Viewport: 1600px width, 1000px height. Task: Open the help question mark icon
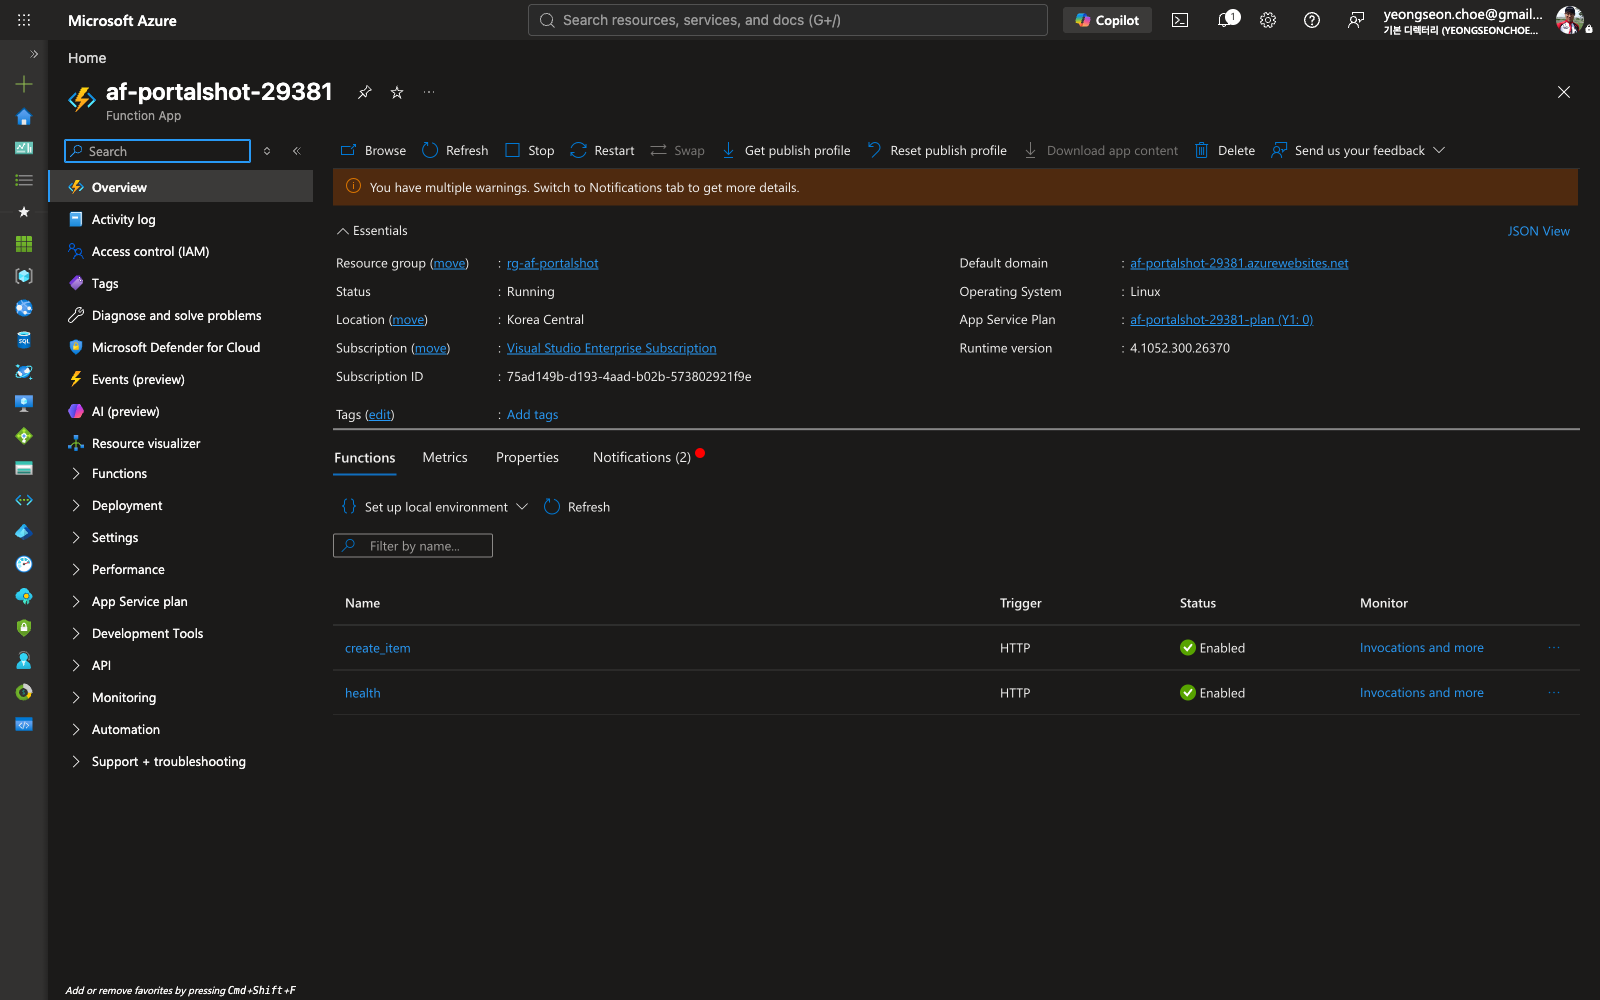(1312, 20)
